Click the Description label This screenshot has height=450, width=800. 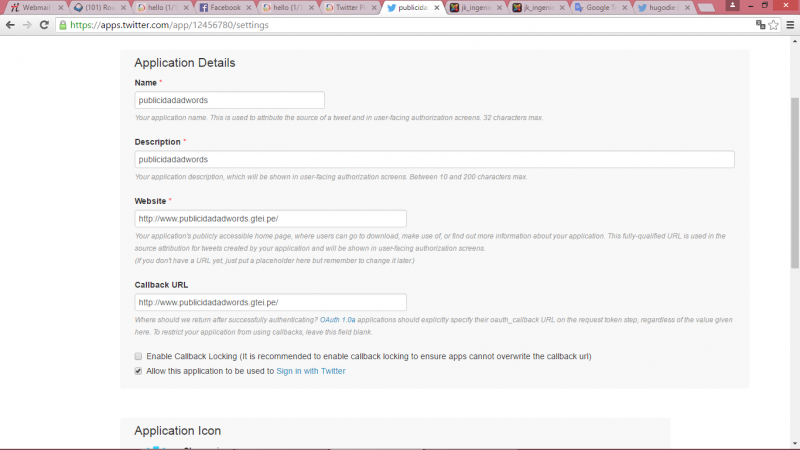click(158, 142)
